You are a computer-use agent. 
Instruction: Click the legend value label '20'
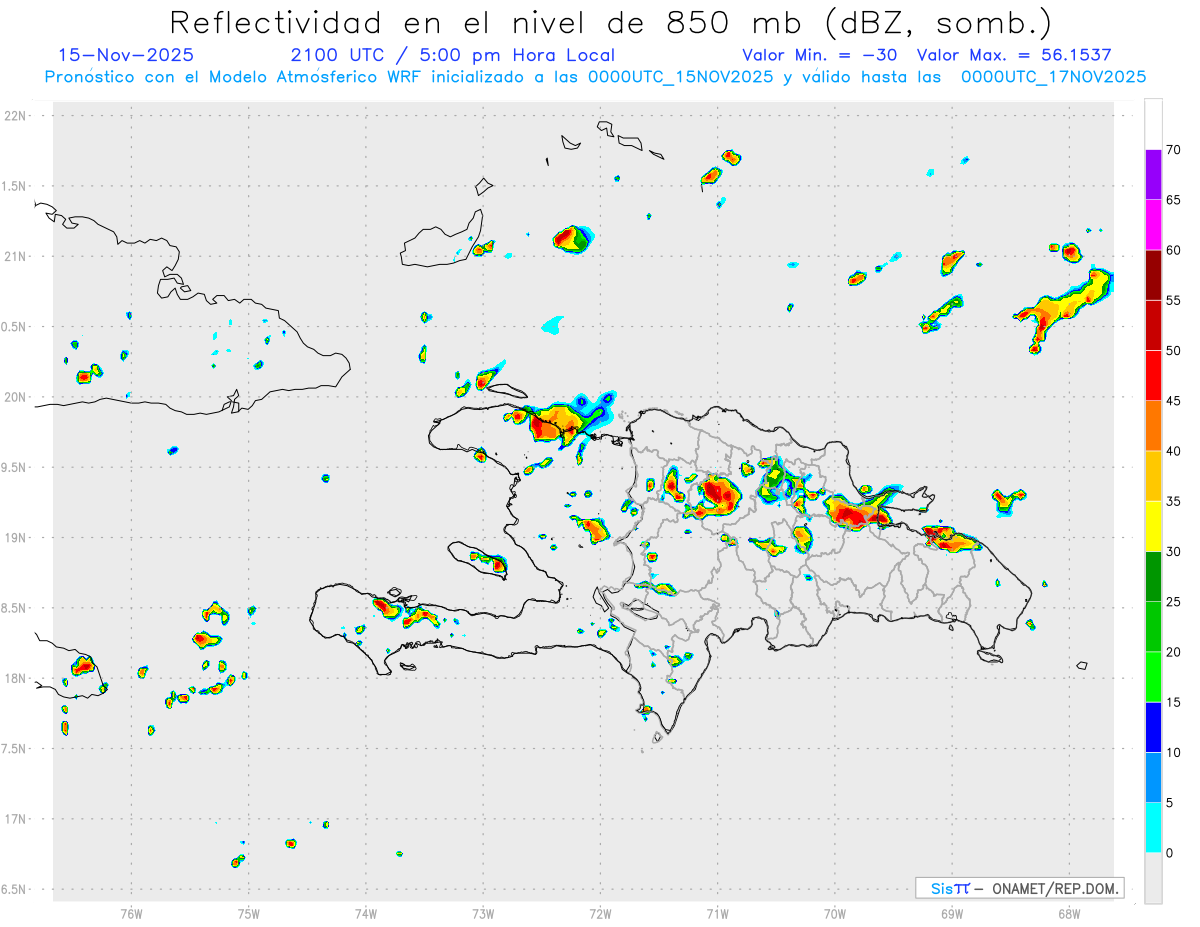point(1173,652)
